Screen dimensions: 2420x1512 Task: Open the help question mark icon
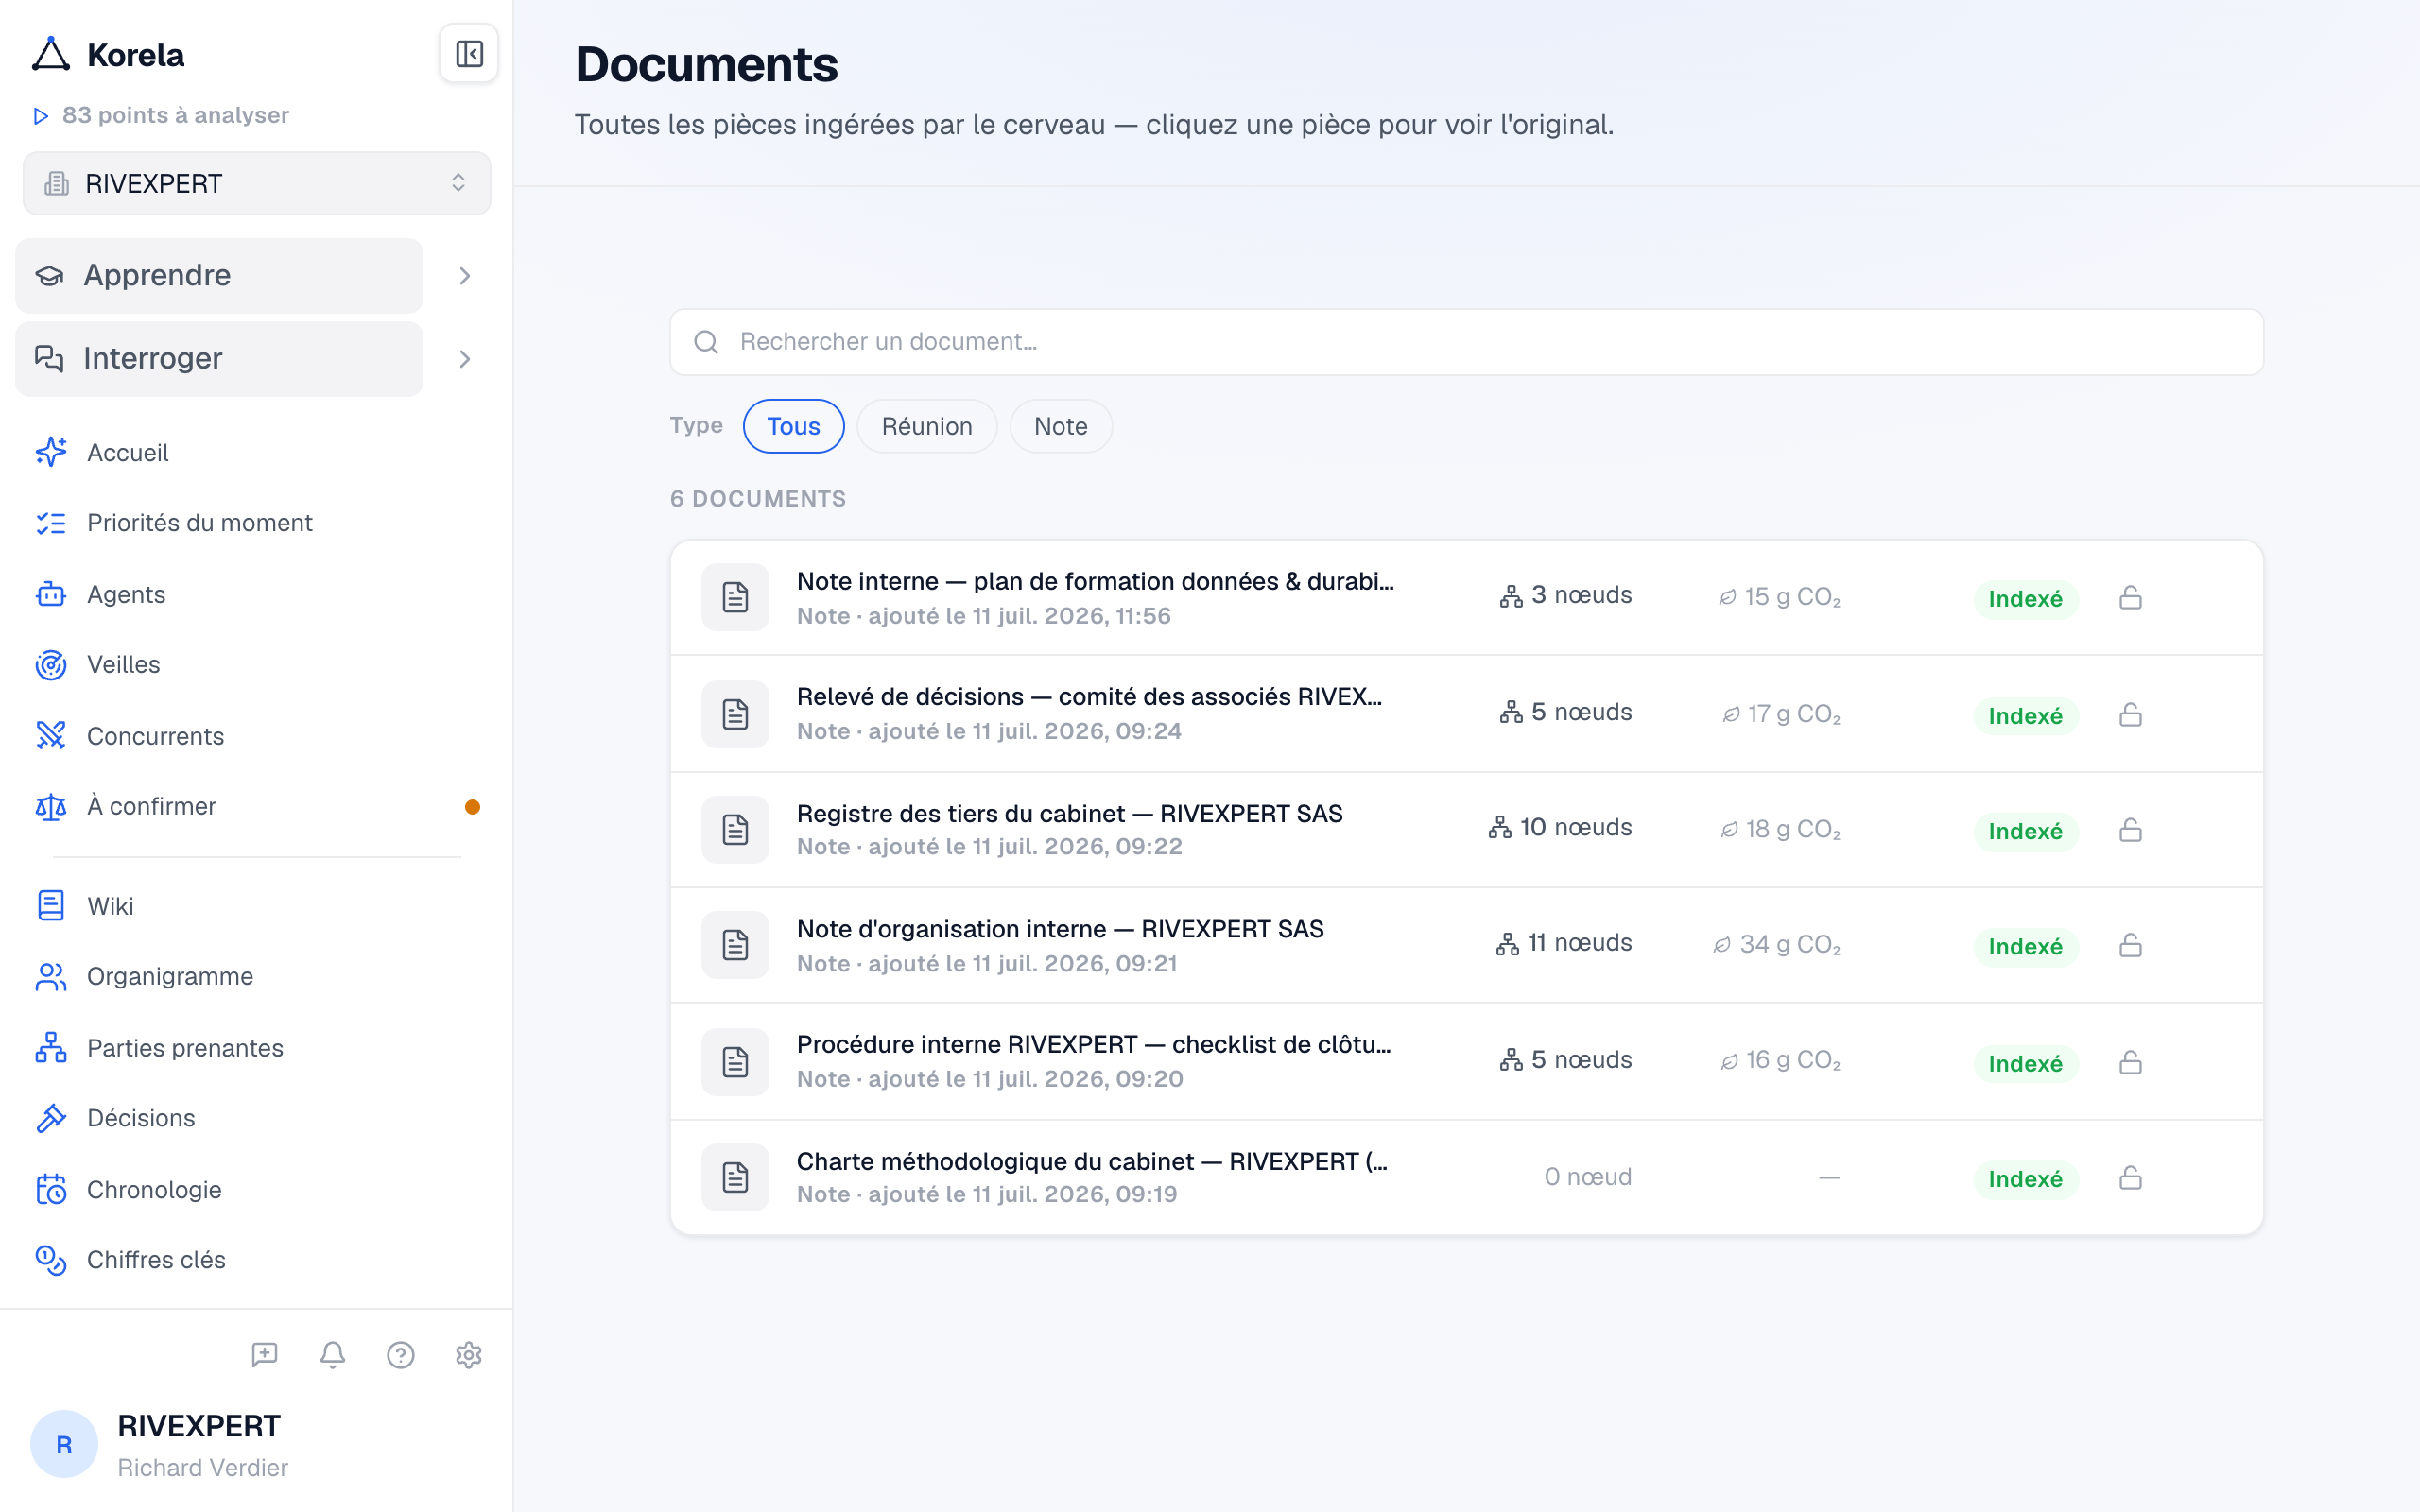coord(401,1355)
